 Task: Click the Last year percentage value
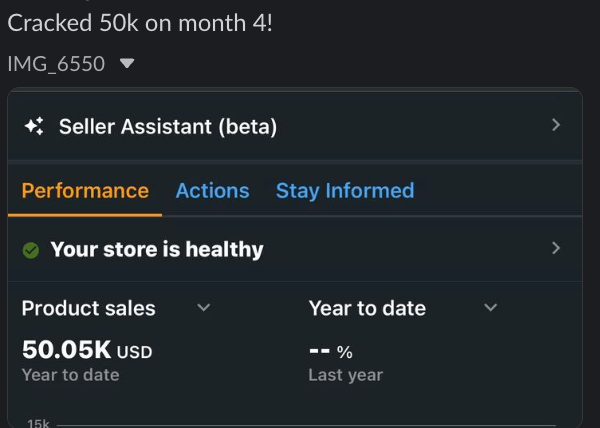(x=331, y=351)
